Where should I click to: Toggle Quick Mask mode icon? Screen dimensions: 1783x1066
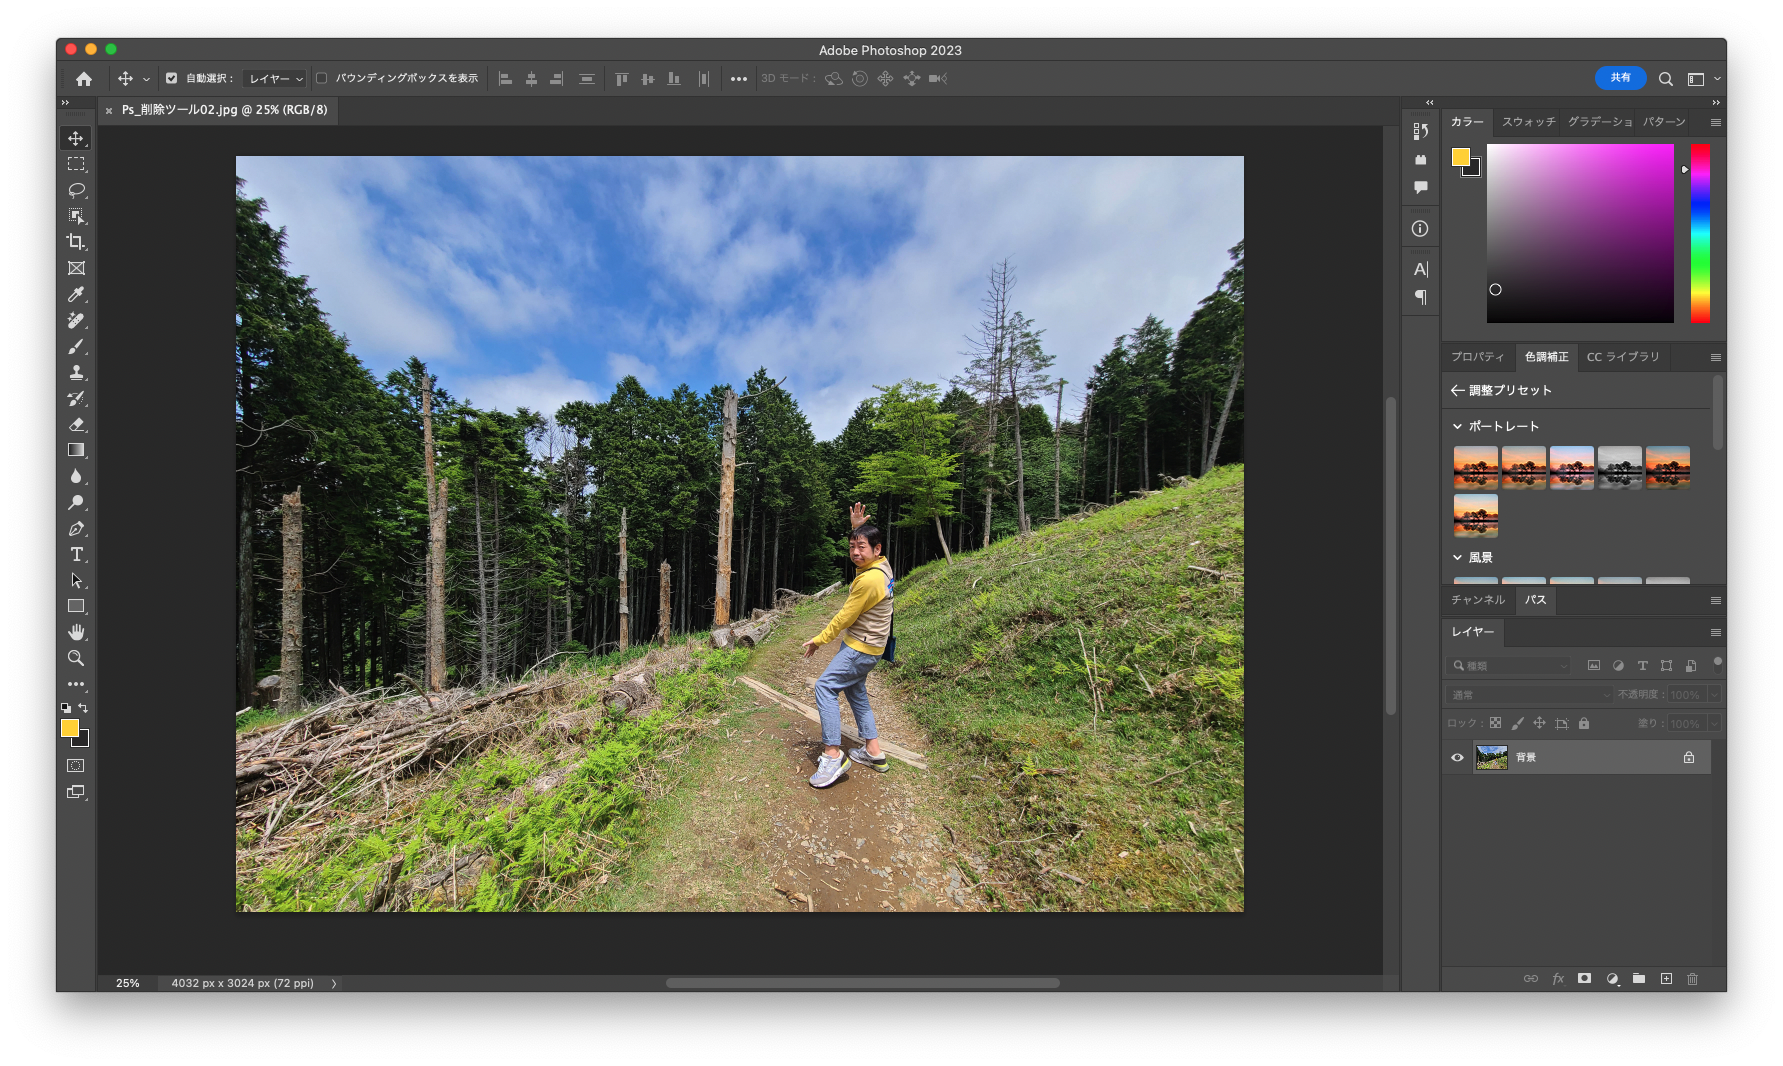click(76, 766)
